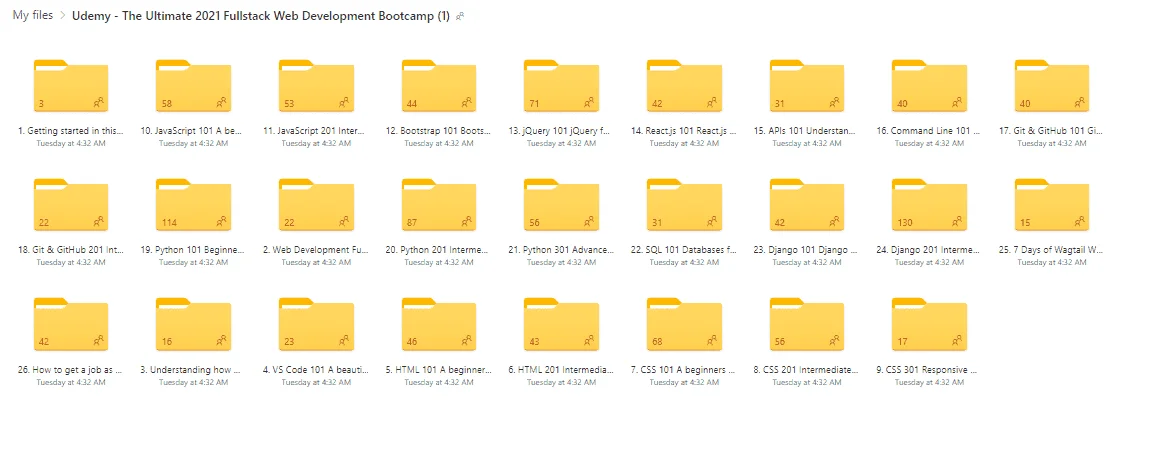Open the 4. VS Code 101 folder icon
The height and width of the screenshot is (457, 1157).
(316, 324)
